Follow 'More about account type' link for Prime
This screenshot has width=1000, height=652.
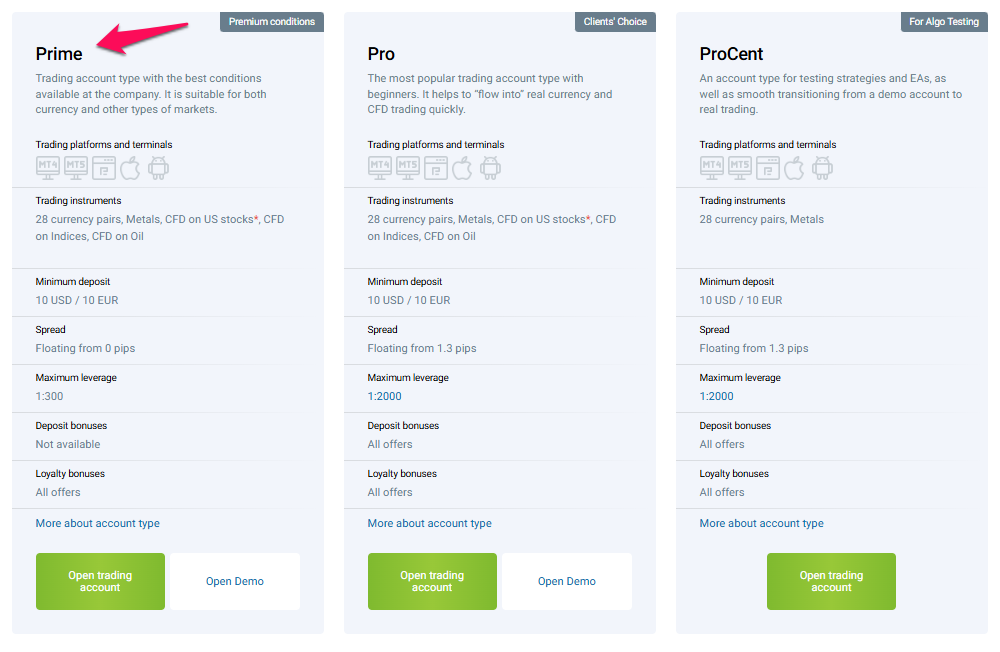98,523
